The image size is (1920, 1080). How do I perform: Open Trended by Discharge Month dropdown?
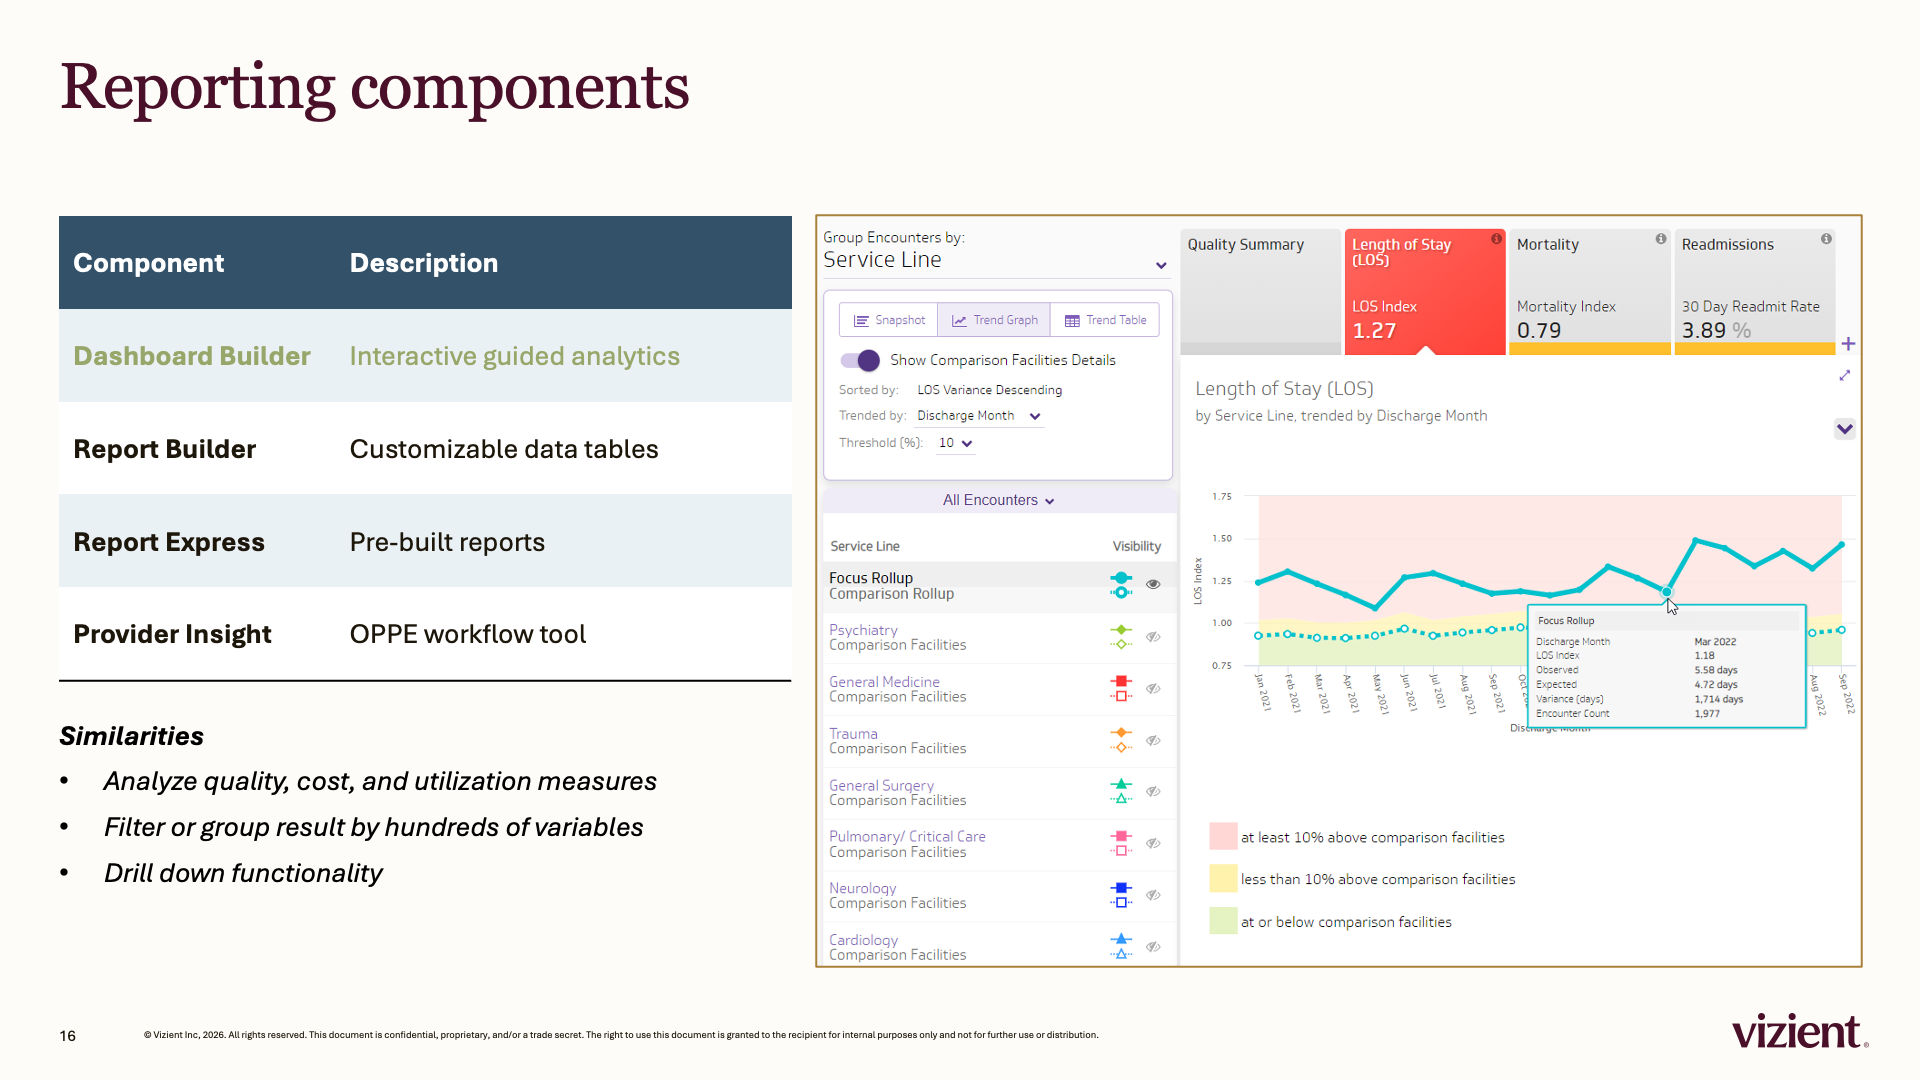pyautogui.click(x=979, y=416)
